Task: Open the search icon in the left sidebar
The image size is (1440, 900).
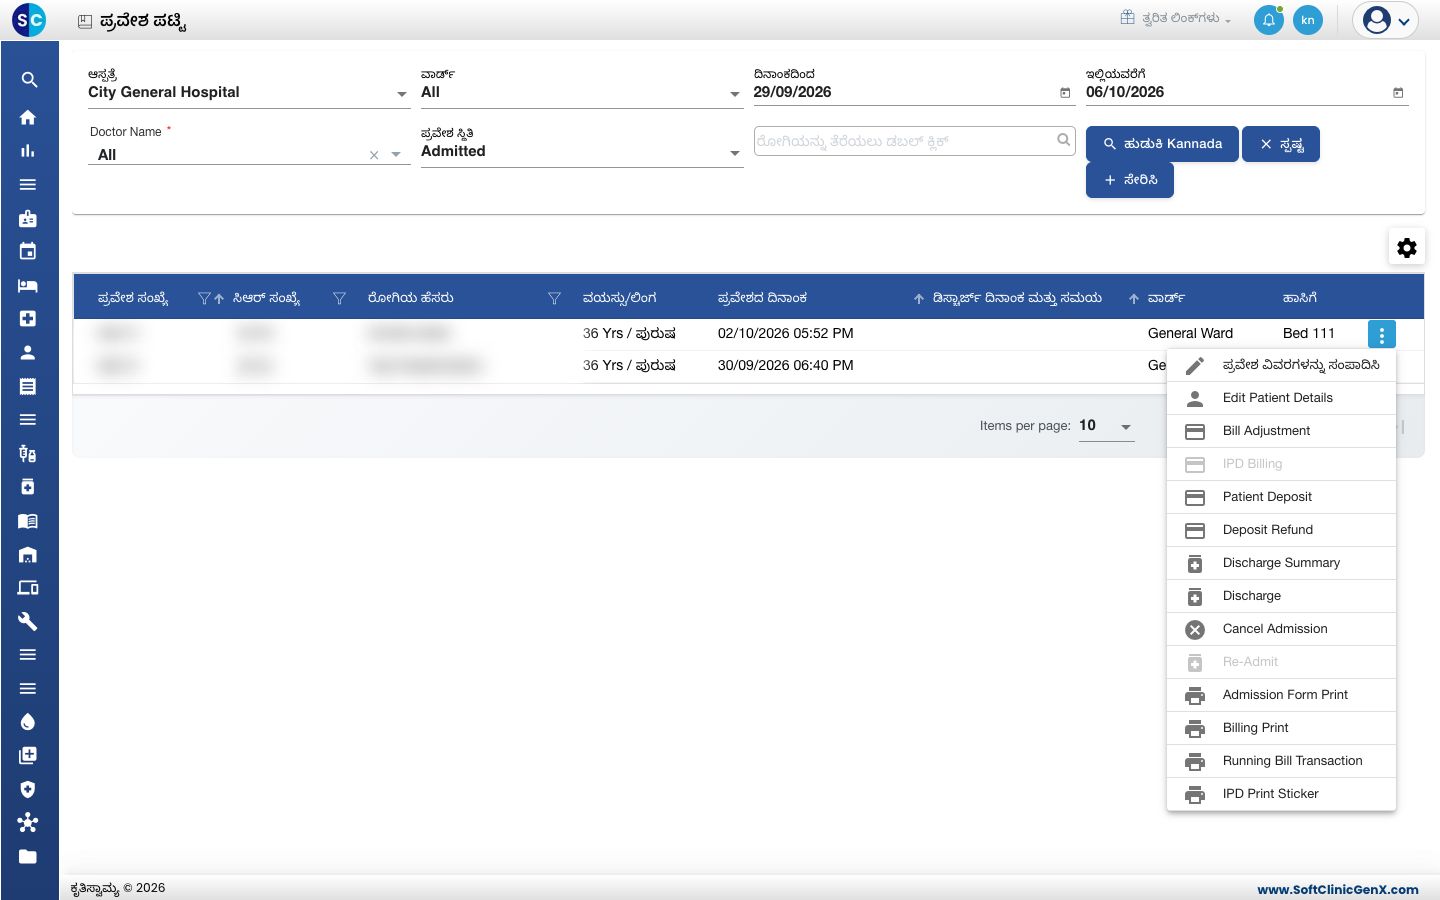Action: point(29,80)
